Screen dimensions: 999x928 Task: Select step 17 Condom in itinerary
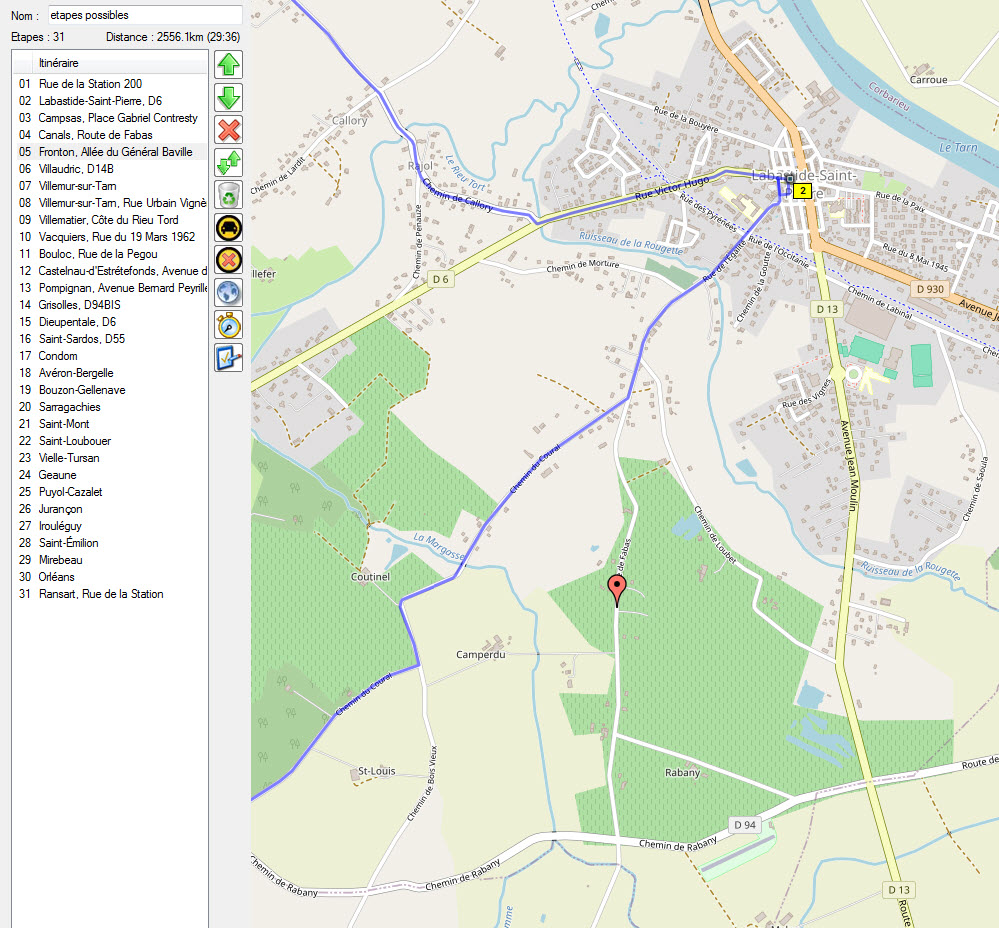pyautogui.click(x=58, y=356)
